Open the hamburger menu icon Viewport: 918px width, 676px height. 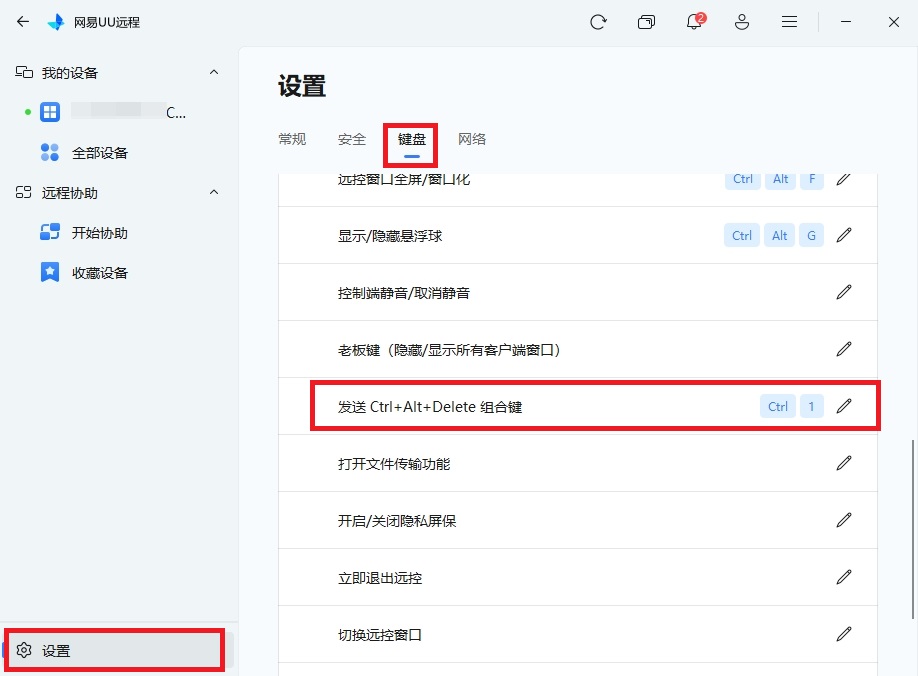(789, 22)
